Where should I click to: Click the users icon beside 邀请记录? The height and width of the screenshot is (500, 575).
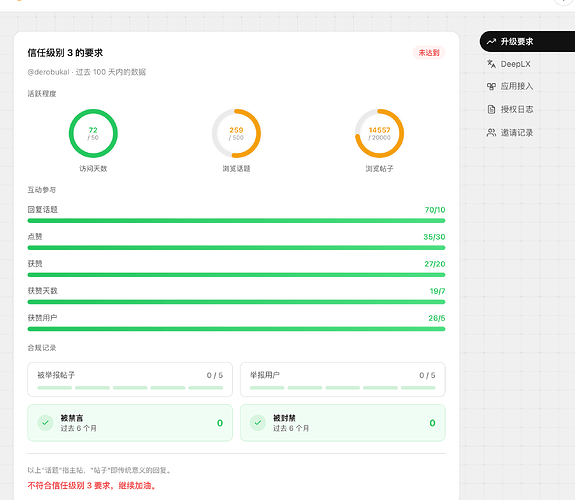pyautogui.click(x=491, y=132)
